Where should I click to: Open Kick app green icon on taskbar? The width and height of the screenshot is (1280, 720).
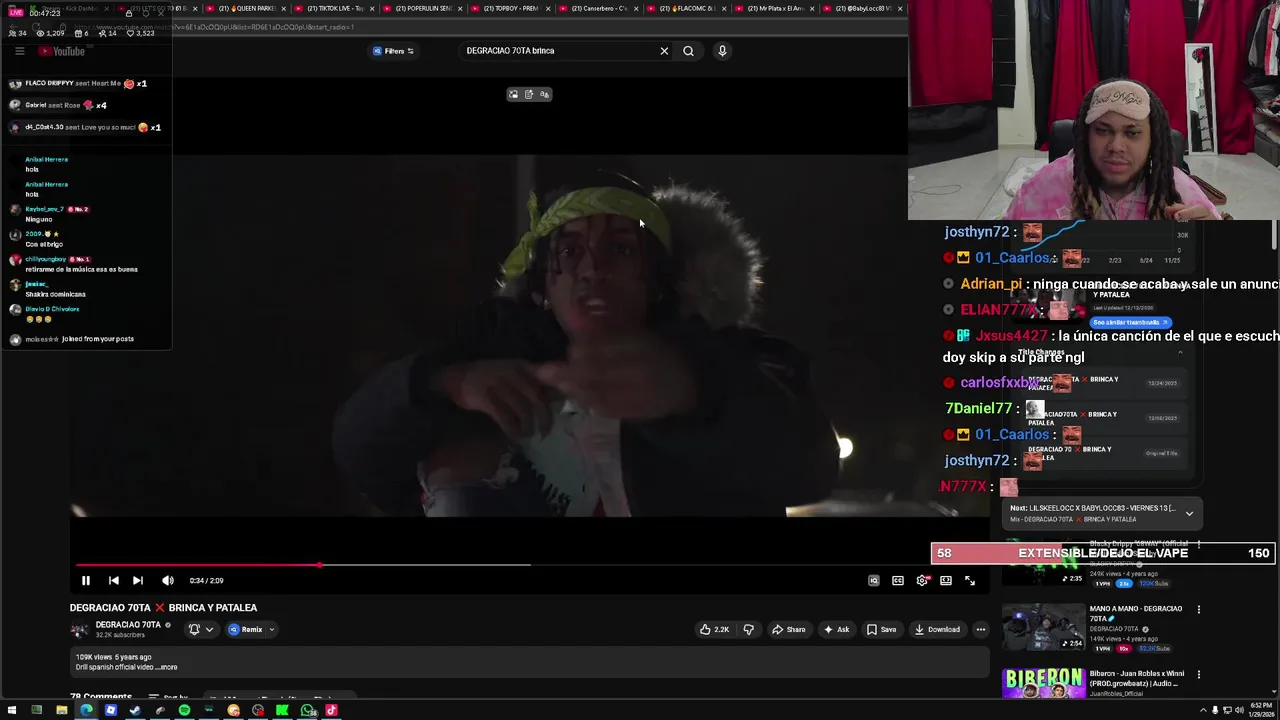tap(282, 710)
